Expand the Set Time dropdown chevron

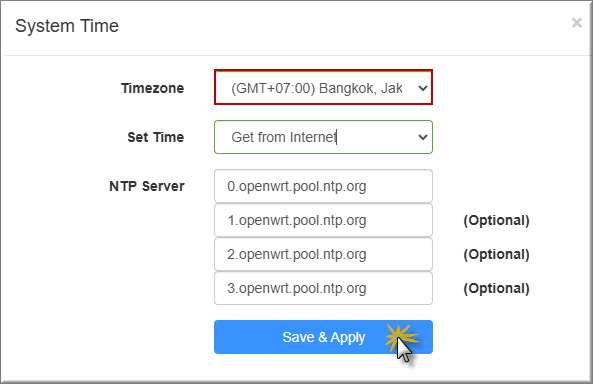(422, 137)
